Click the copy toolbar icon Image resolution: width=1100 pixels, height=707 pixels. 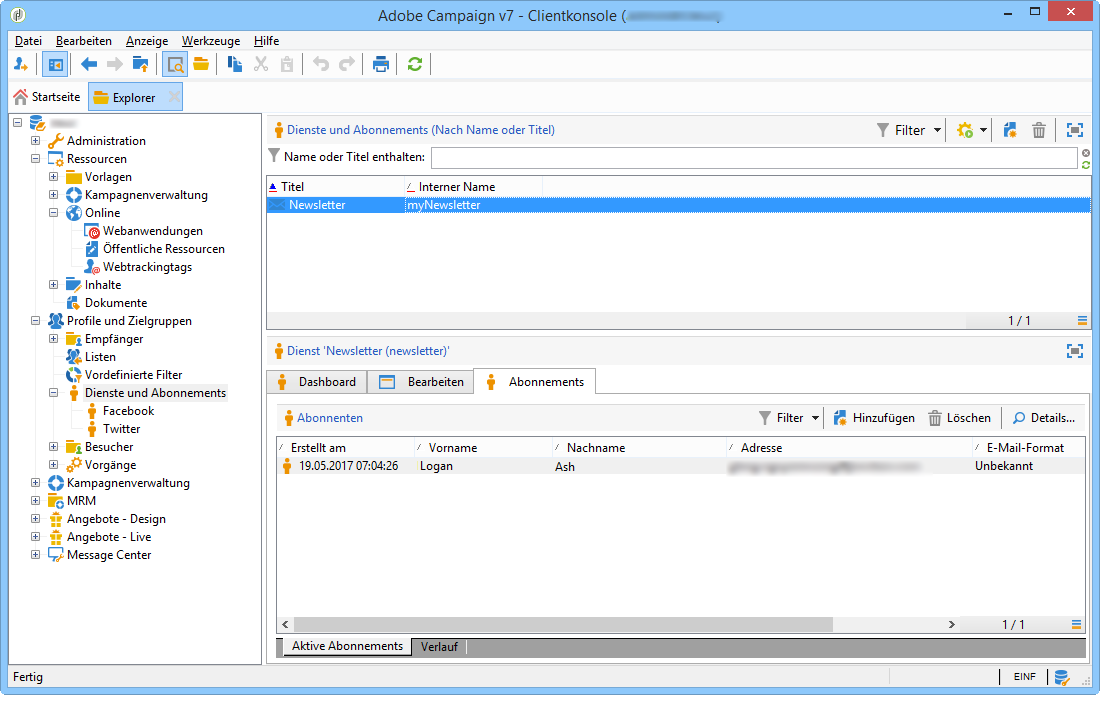click(x=235, y=65)
